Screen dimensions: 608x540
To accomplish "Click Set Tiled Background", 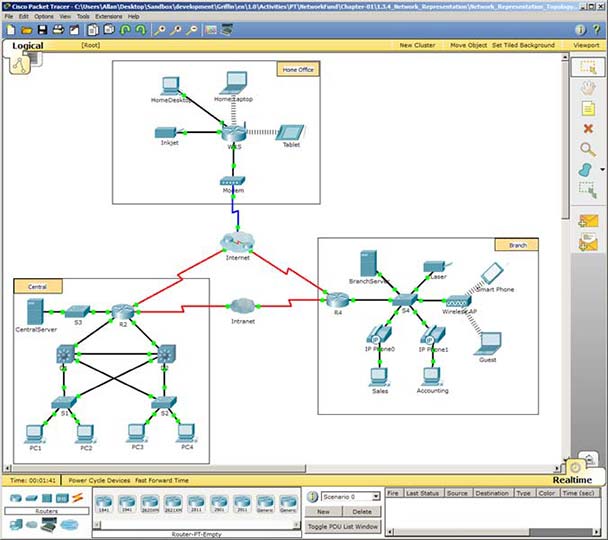I will pos(523,45).
